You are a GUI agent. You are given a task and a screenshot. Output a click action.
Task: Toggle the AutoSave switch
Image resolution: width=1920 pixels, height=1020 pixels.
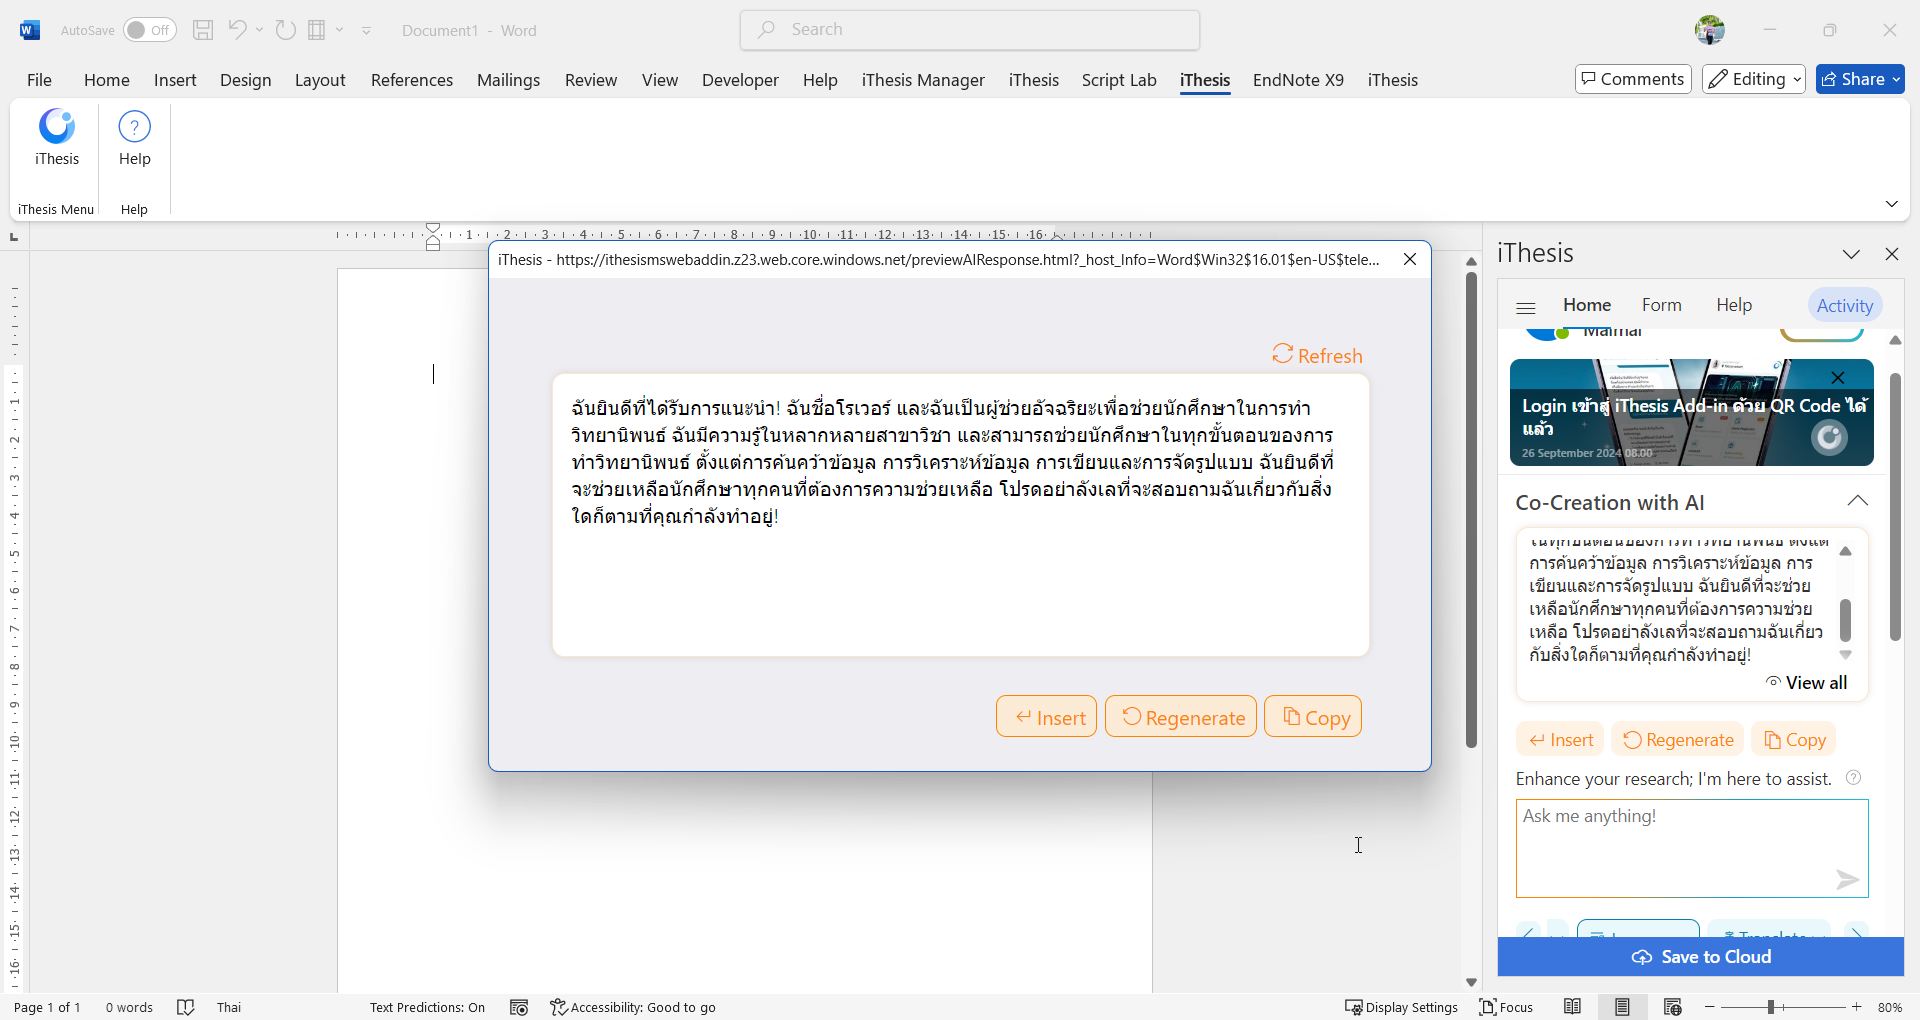coord(150,30)
